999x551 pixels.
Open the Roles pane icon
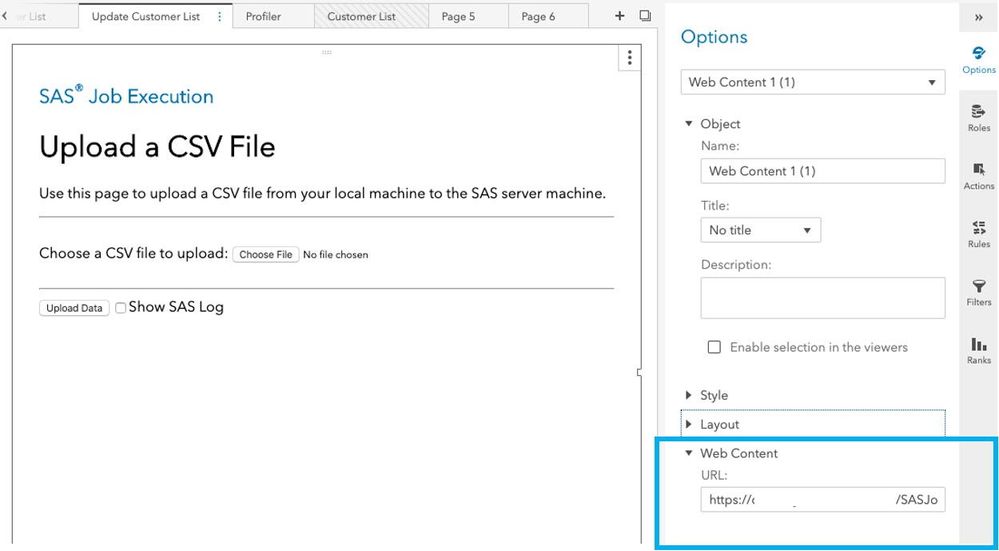(x=979, y=117)
